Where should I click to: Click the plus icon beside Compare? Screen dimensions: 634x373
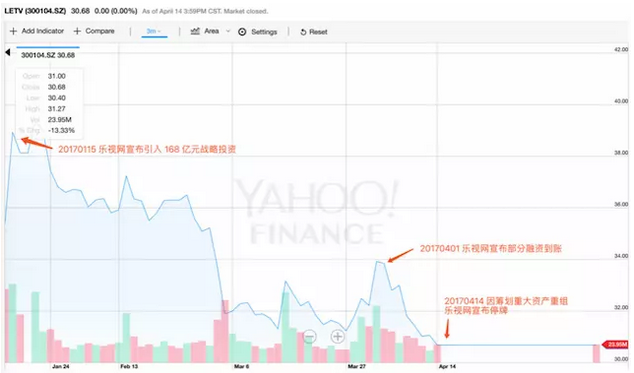pyautogui.click(x=77, y=31)
